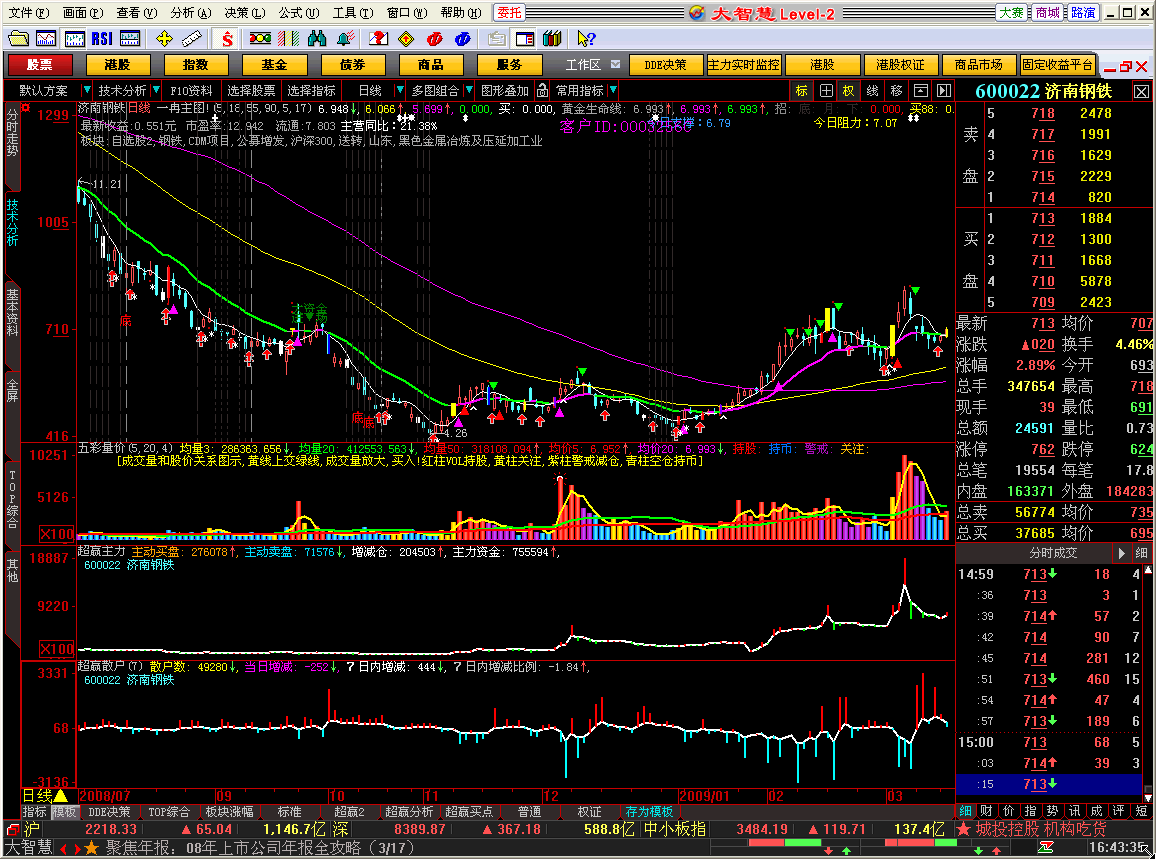Open the 分析(A) menu
The width and height of the screenshot is (1156, 859).
pyautogui.click(x=190, y=13)
